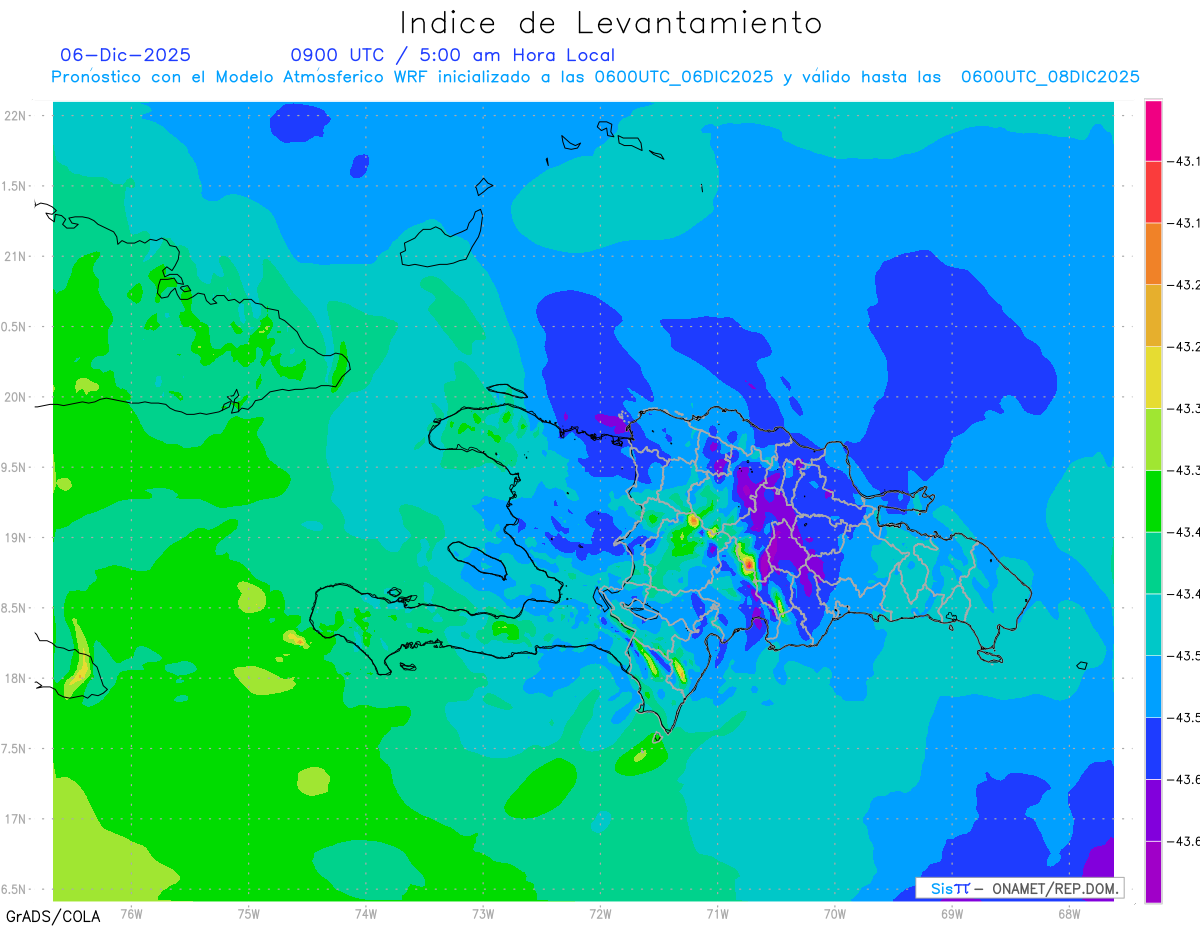Click the "75W" longitude label

[x=249, y=913]
